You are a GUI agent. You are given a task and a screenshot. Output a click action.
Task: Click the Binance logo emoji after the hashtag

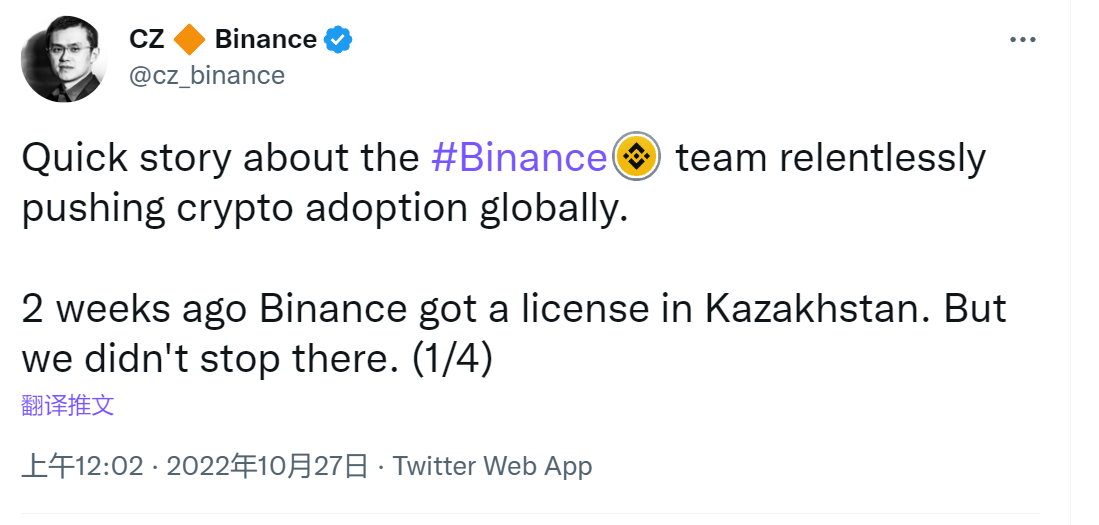coord(636,158)
